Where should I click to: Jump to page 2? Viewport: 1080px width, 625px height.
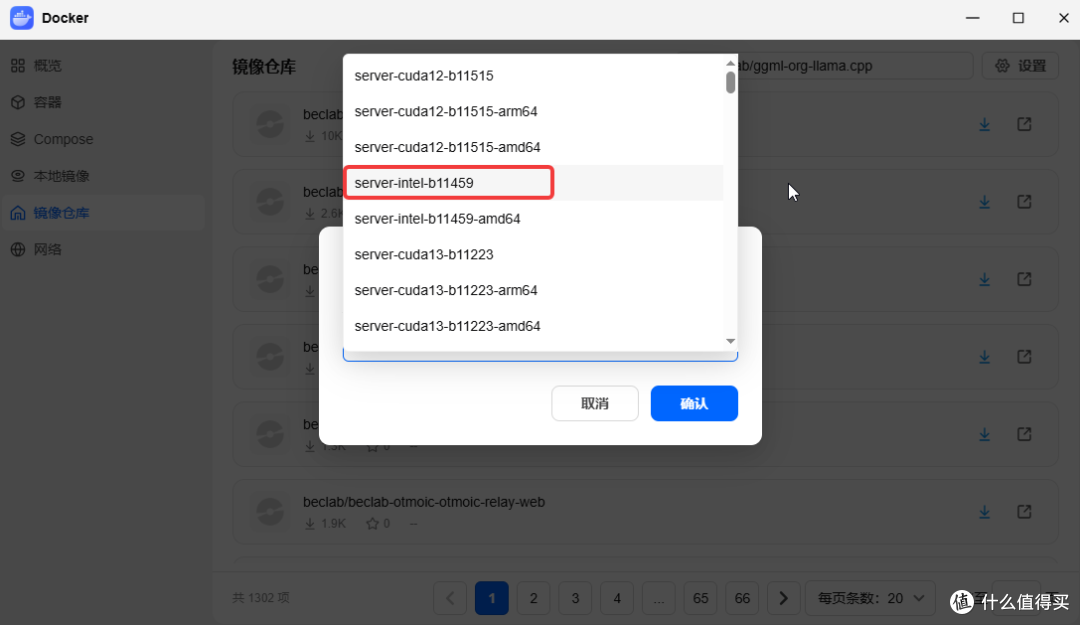point(533,598)
